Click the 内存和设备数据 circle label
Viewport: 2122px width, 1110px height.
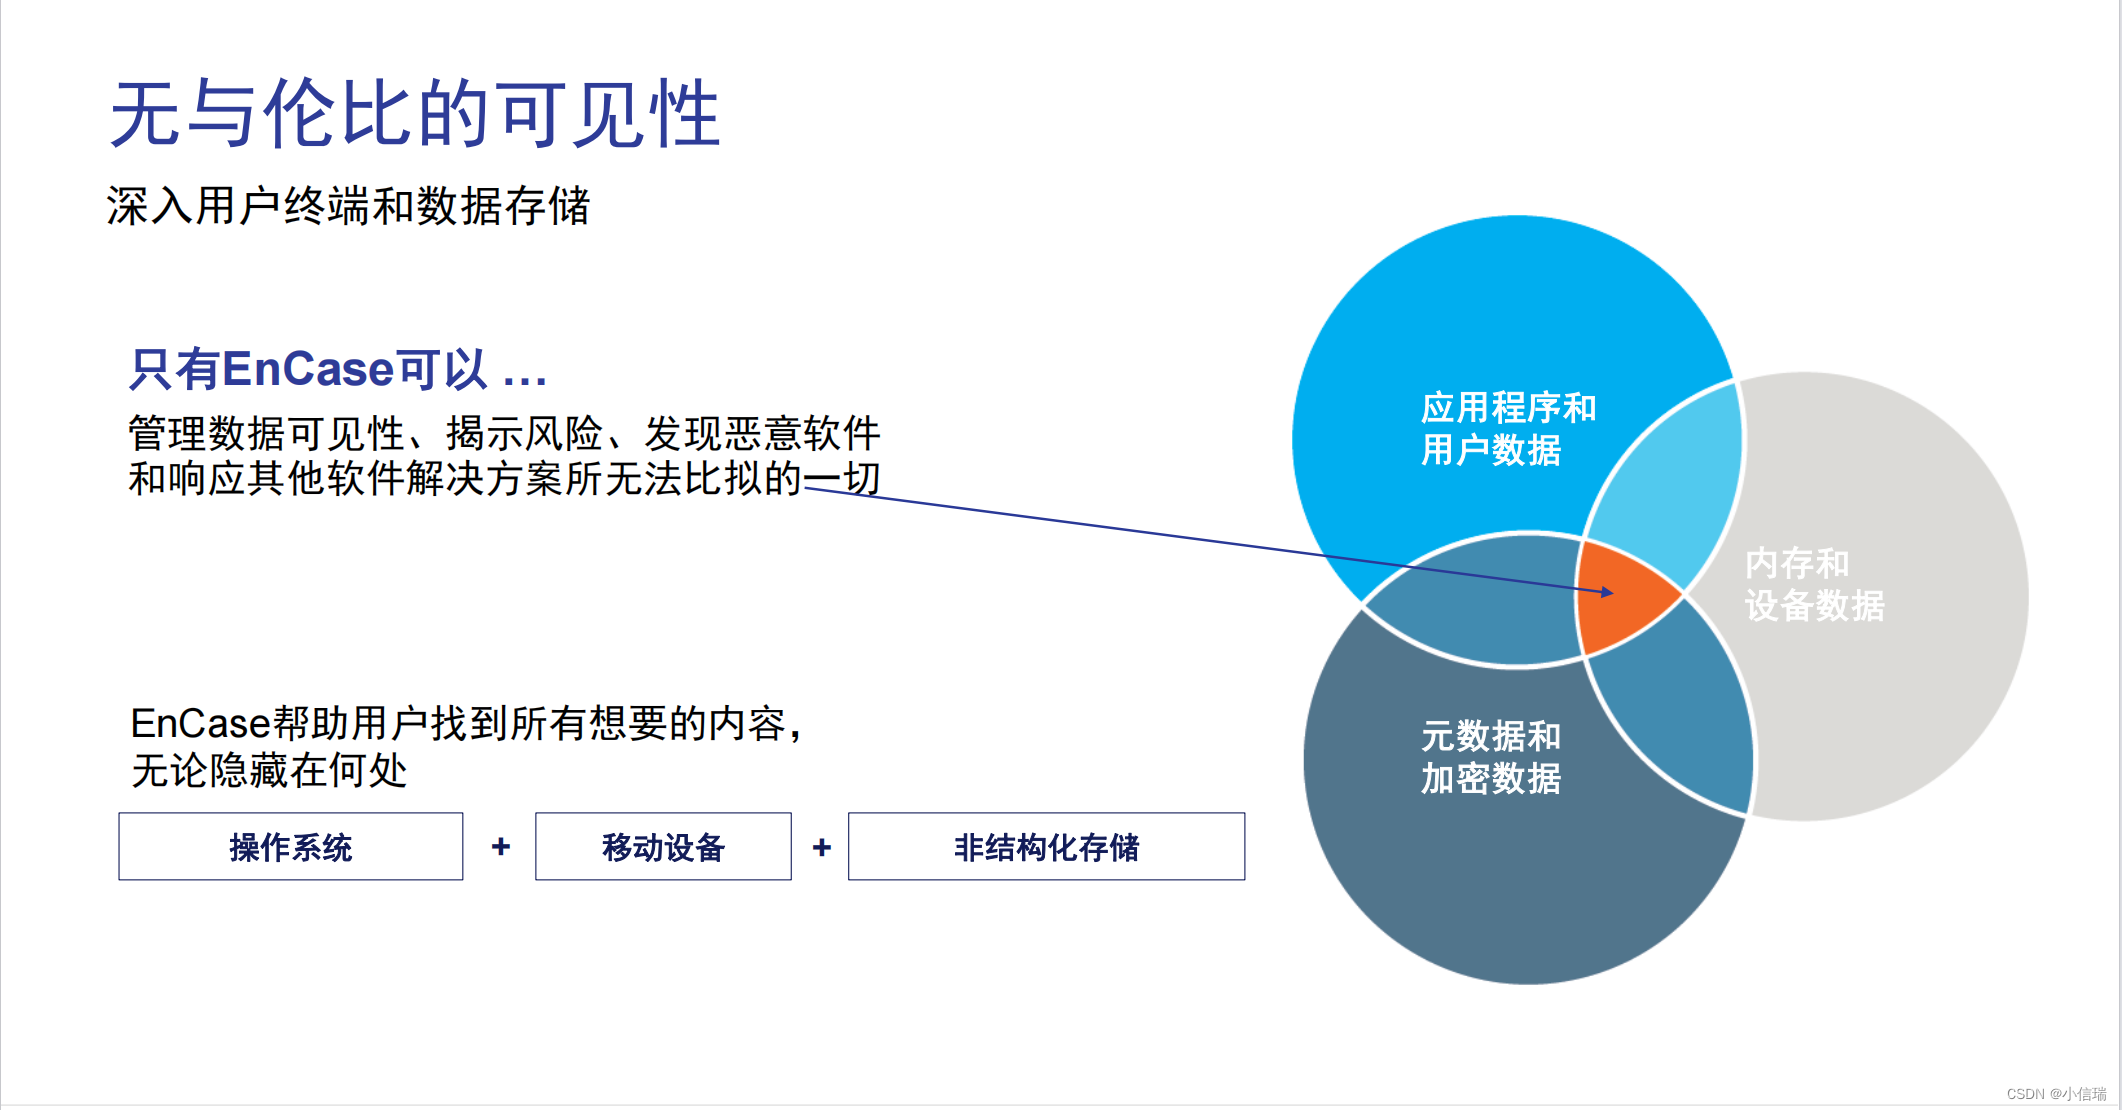(x=1814, y=584)
